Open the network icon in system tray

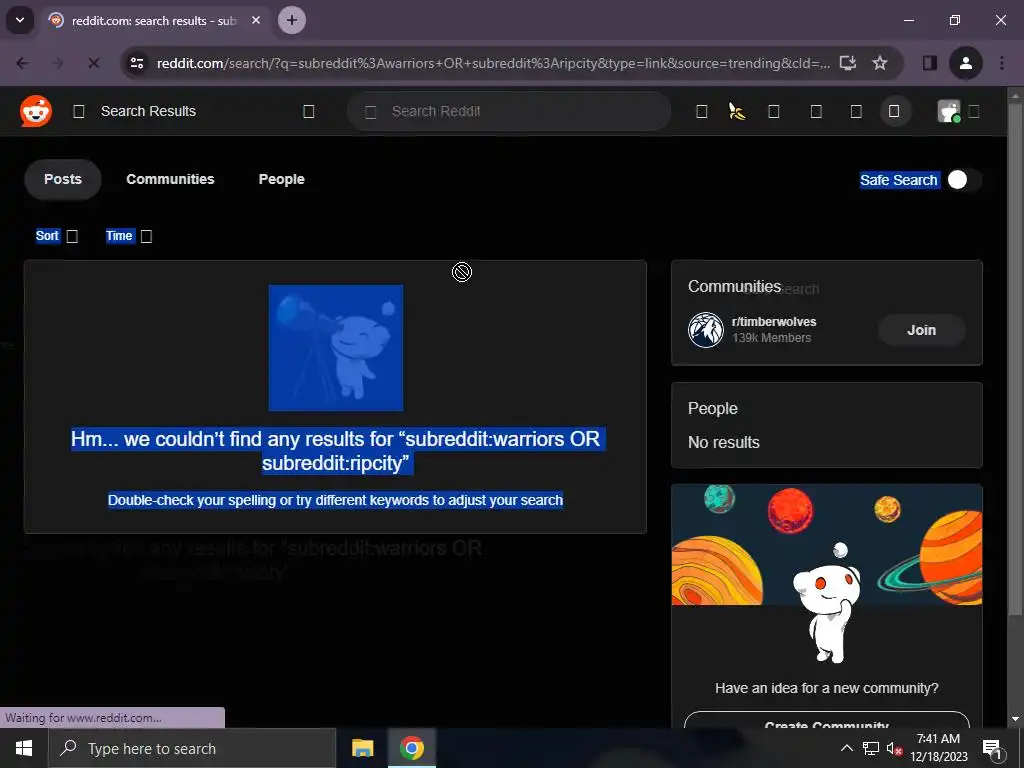(871, 749)
